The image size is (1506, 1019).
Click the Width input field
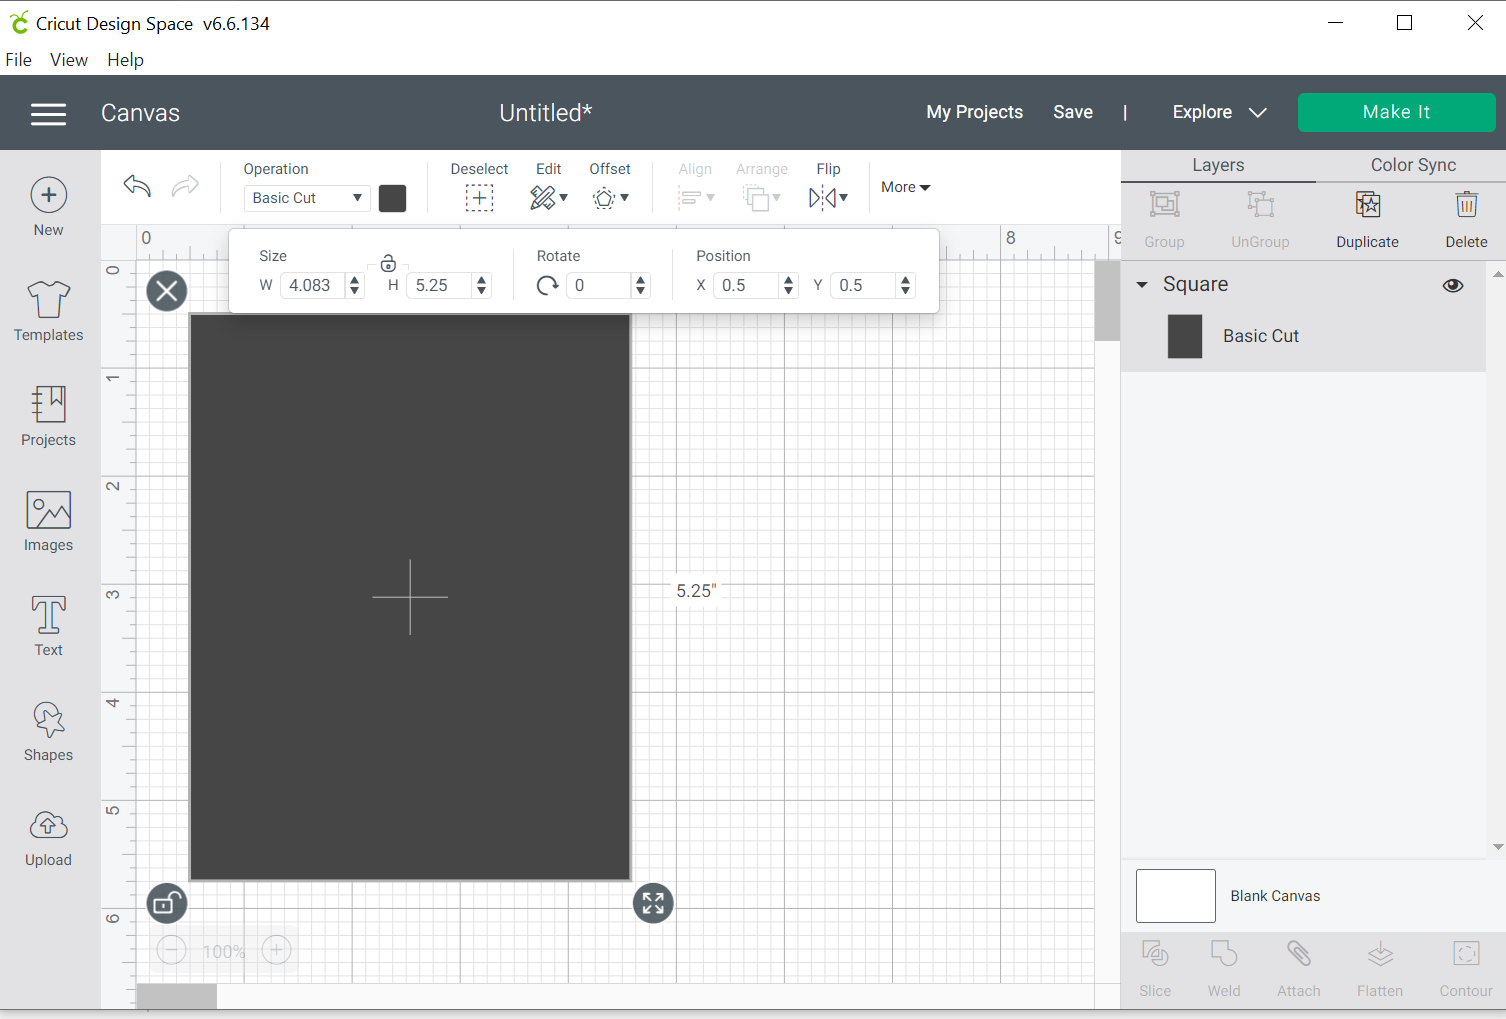(312, 285)
